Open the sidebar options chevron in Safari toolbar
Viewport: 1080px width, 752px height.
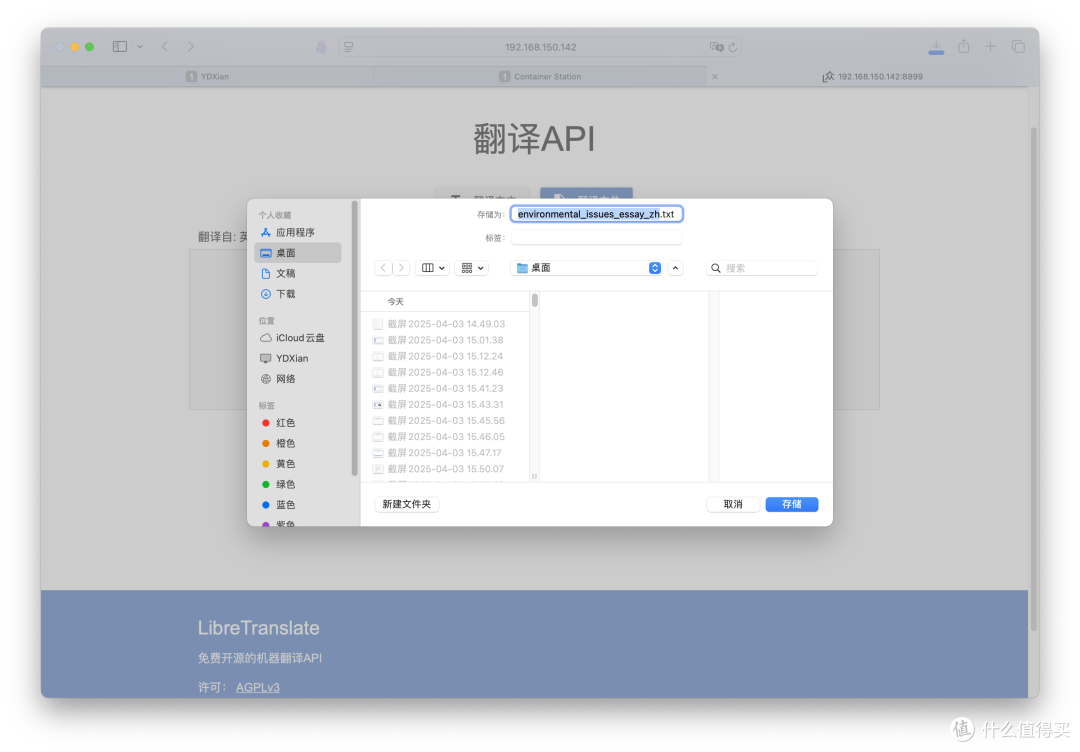pyautogui.click(x=140, y=47)
